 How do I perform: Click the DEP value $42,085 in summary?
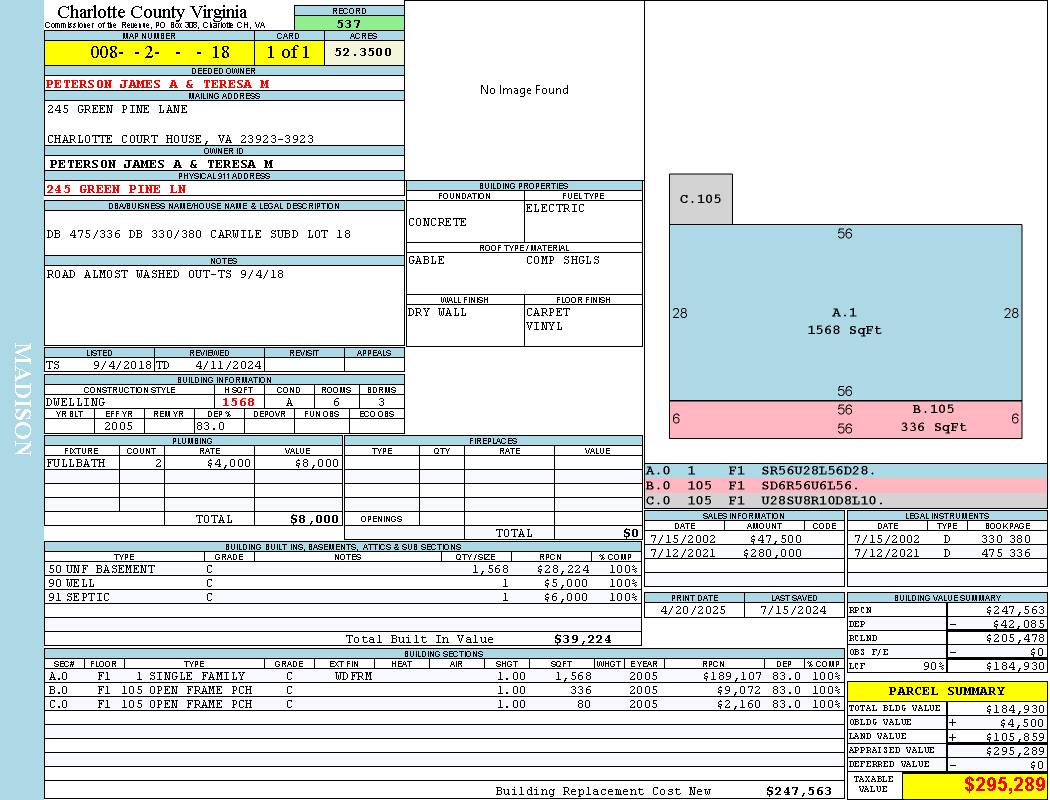(x=1019, y=624)
